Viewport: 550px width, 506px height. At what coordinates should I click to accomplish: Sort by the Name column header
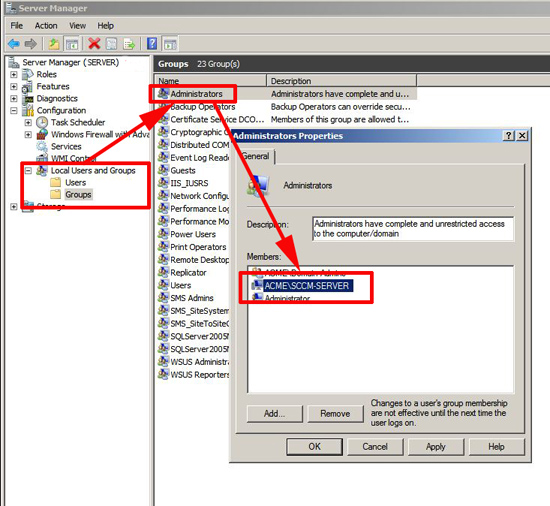tap(210, 81)
